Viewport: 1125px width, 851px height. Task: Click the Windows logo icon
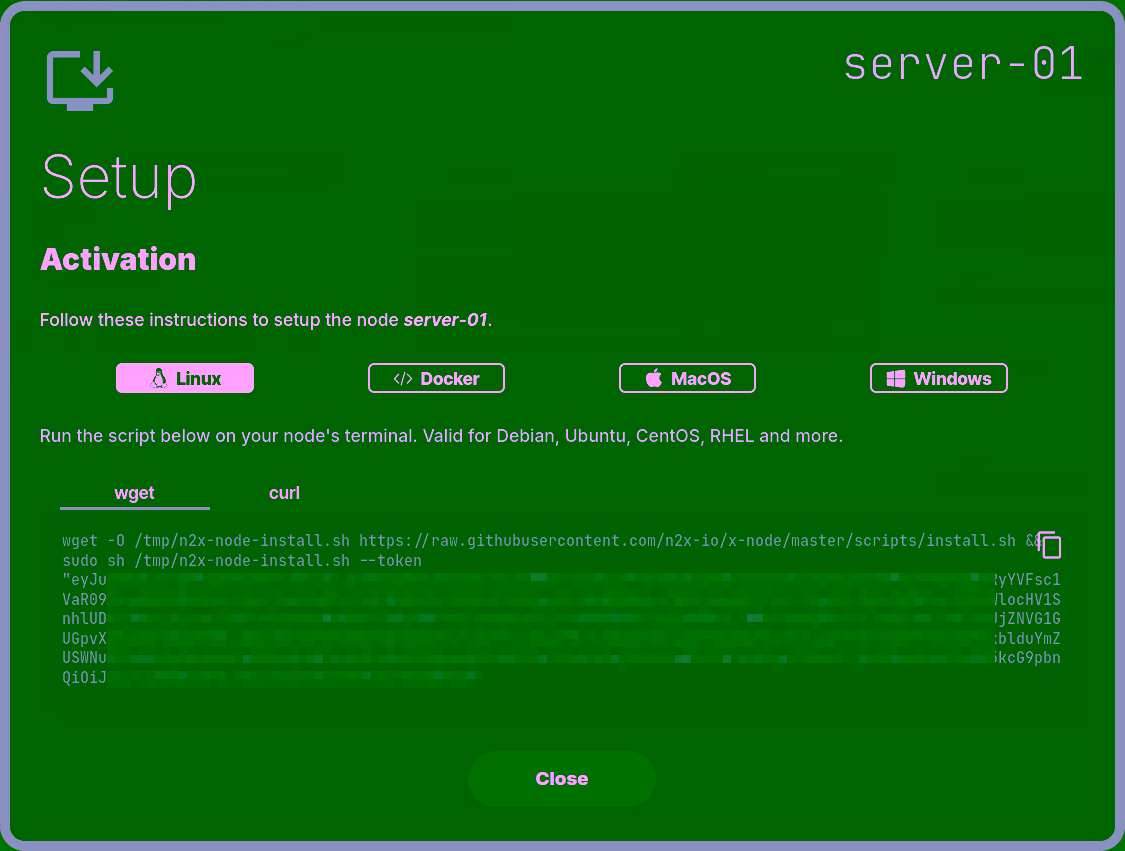tap(895, 378)
